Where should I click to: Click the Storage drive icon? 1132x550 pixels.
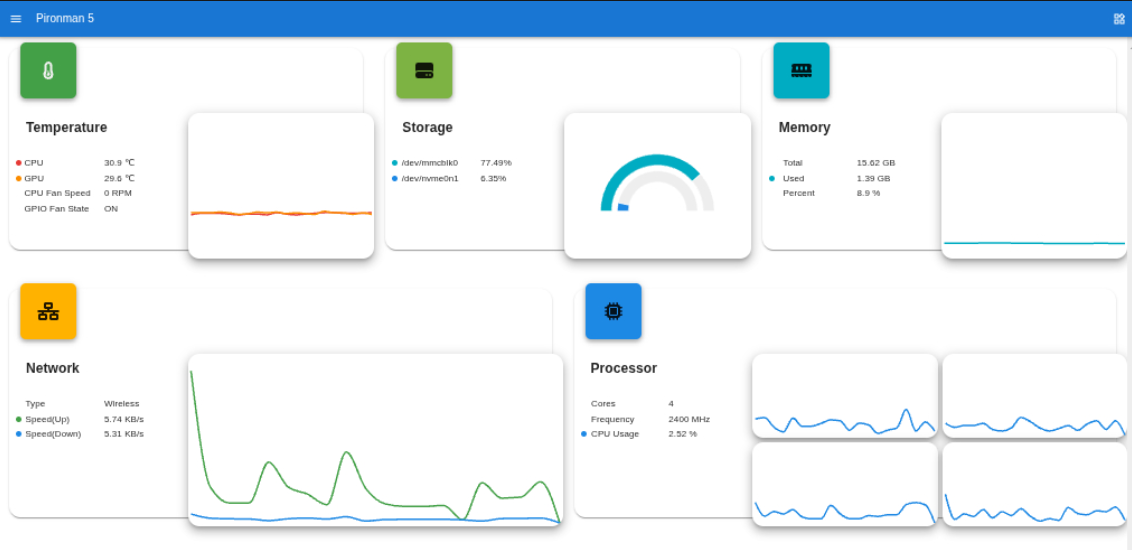424,71
